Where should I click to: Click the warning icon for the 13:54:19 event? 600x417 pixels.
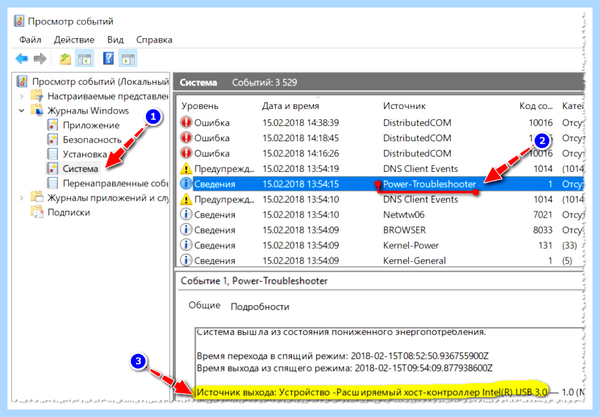coord(186,168)
